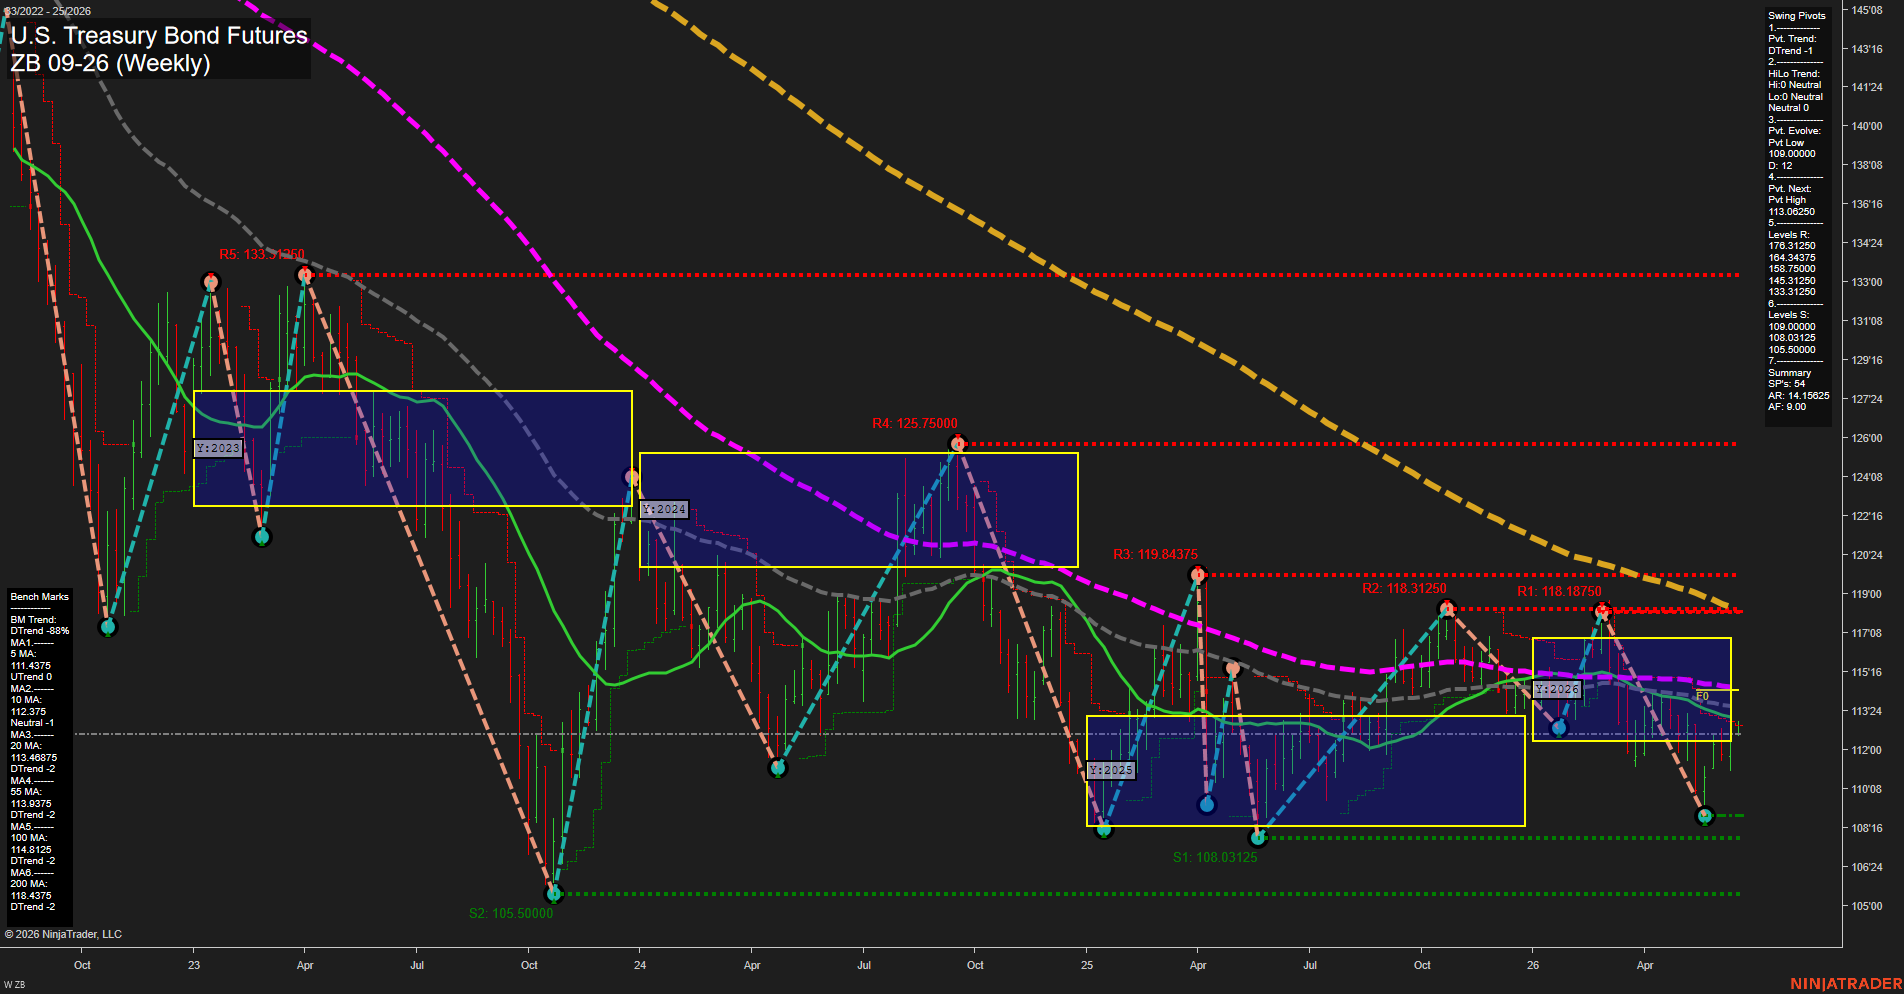The width and height of the screenshot is (1904, 994).
Task: Click the Bench Marks panel heading
Action: (40, 597)
